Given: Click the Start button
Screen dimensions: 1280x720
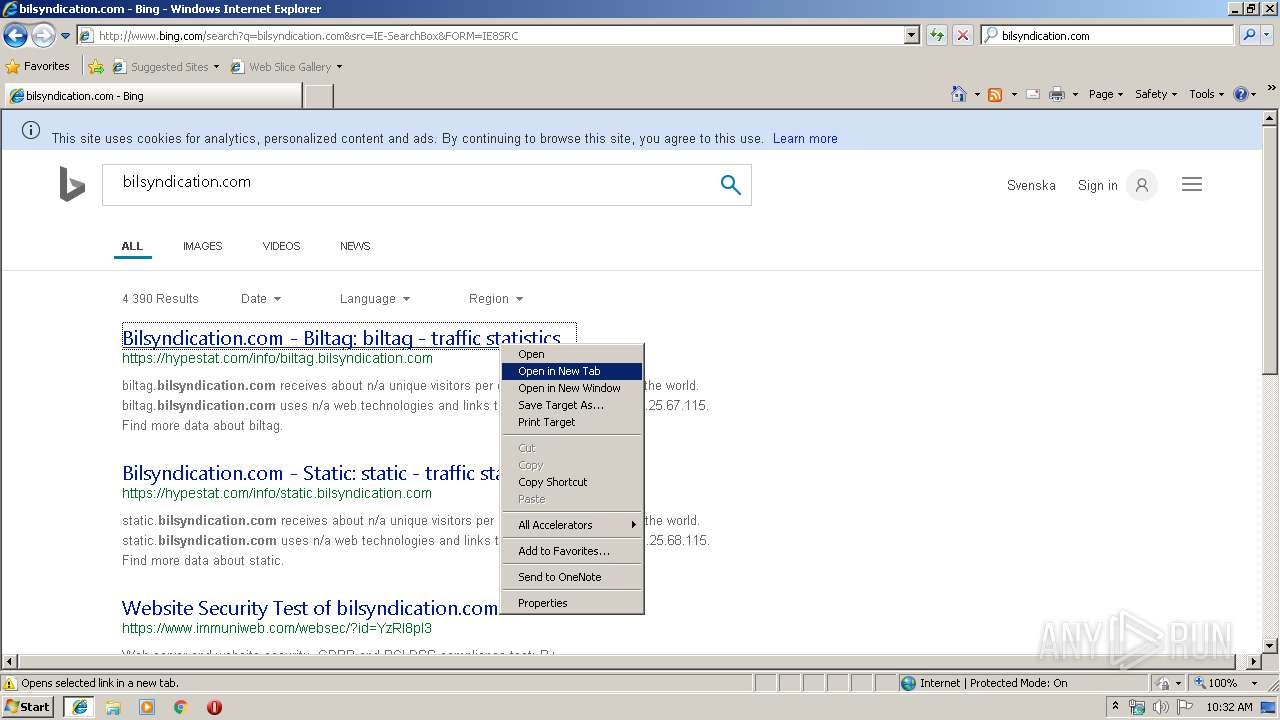Looking at the screenshot, I should tap(28, 706).
